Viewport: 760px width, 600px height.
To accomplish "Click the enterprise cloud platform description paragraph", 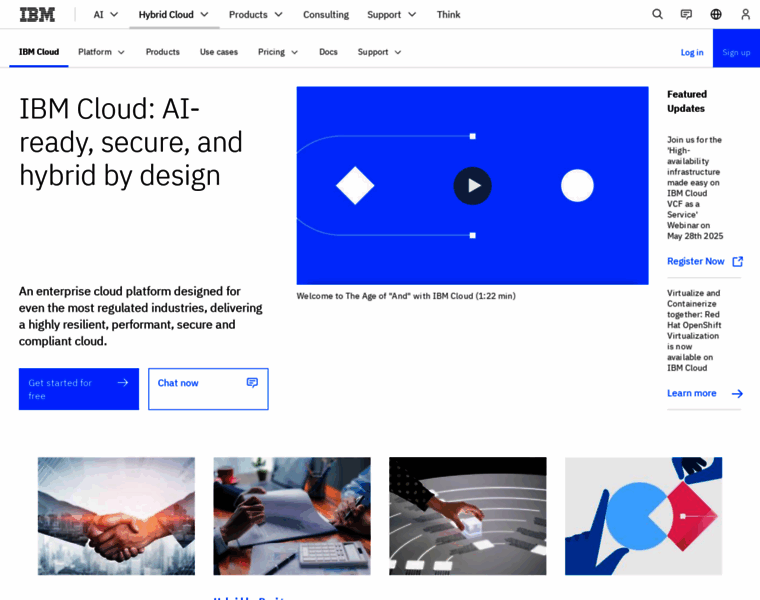I will point(141,316).
